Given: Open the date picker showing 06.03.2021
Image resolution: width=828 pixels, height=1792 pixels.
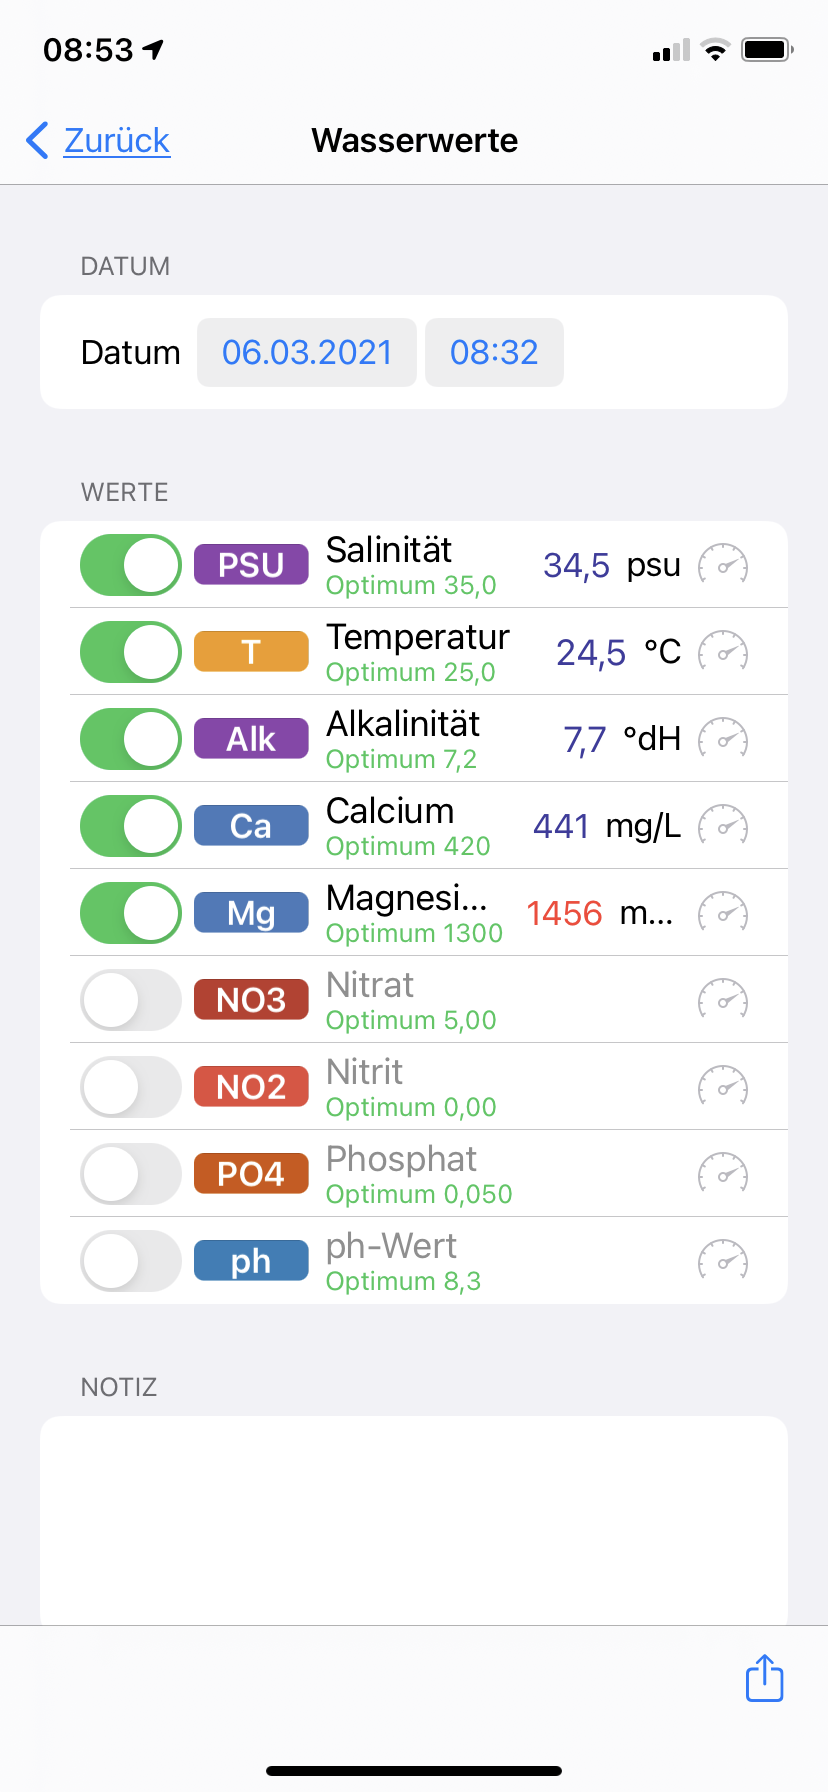Looking at the screenshot, I should pos(307,352).
